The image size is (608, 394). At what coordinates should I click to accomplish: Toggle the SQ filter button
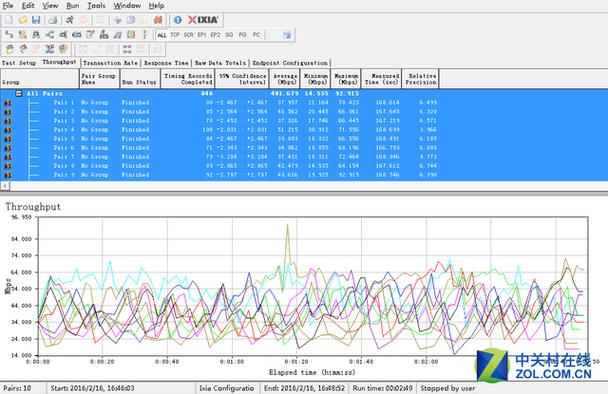[229, 35]
